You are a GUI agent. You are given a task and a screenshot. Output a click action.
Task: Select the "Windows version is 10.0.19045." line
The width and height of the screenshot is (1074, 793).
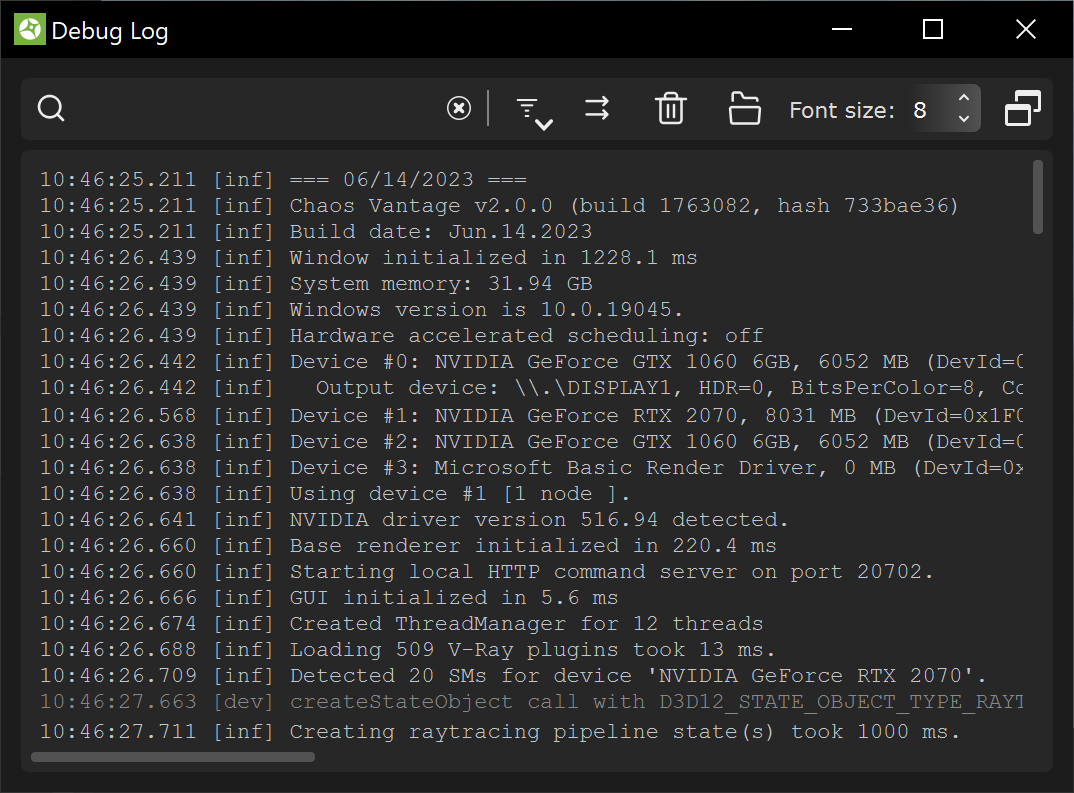point(362,310)
